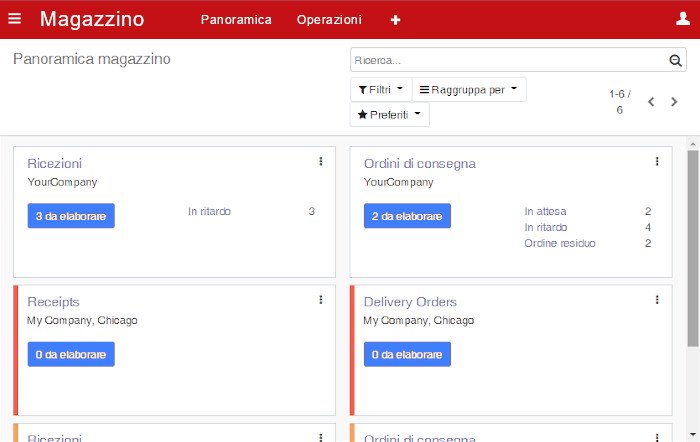Screen dimensions: 700x442
Task: Open the Preferiti dropdown
Action: point(389,115)
